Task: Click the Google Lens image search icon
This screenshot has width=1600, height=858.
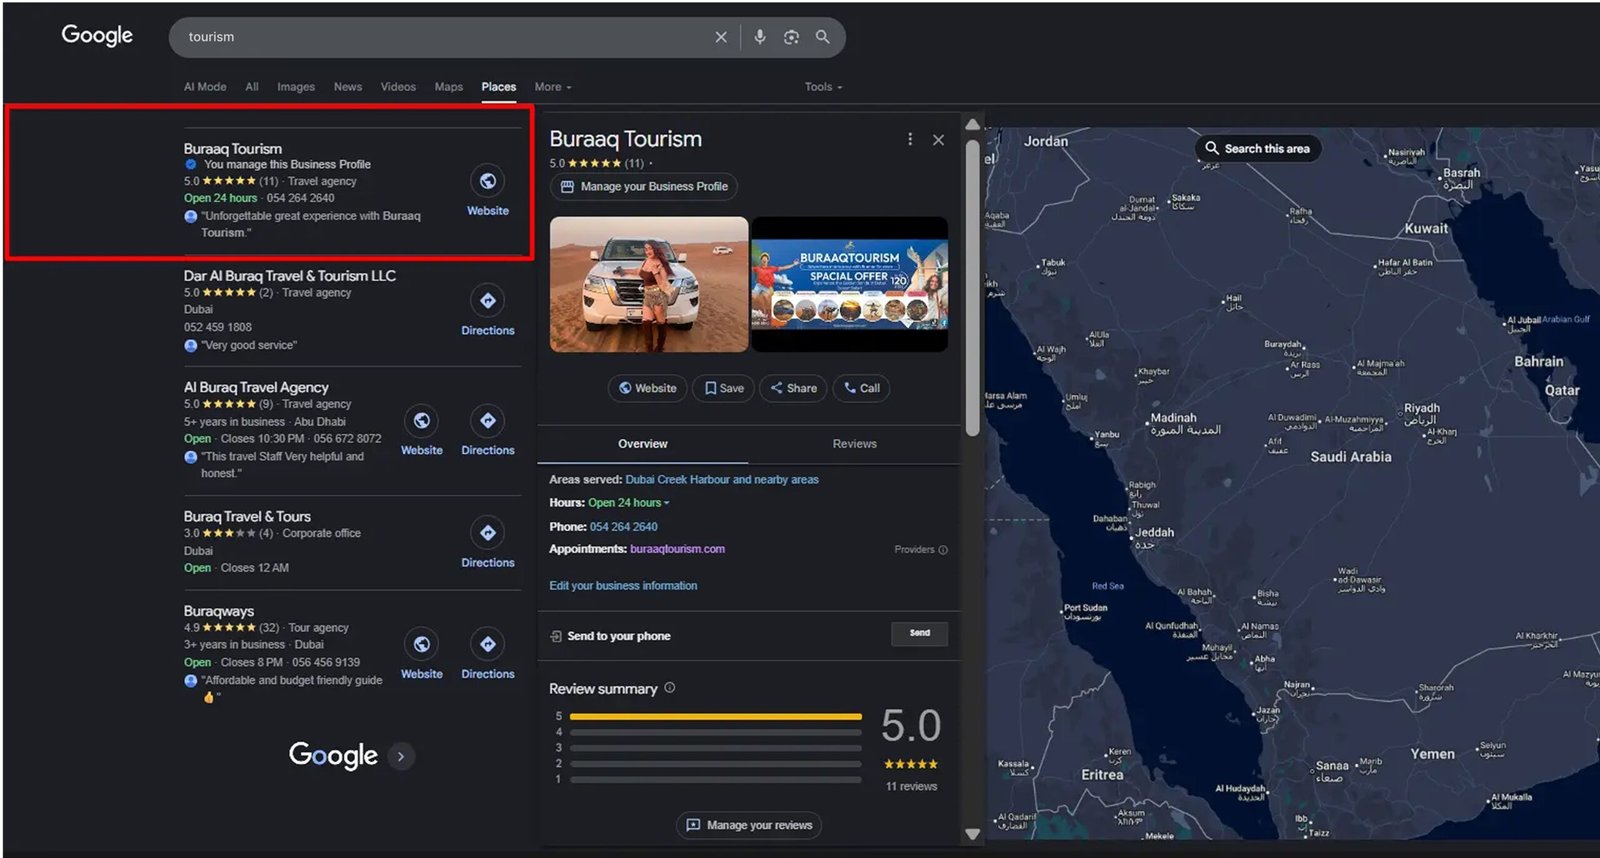Action: point(791,37)
